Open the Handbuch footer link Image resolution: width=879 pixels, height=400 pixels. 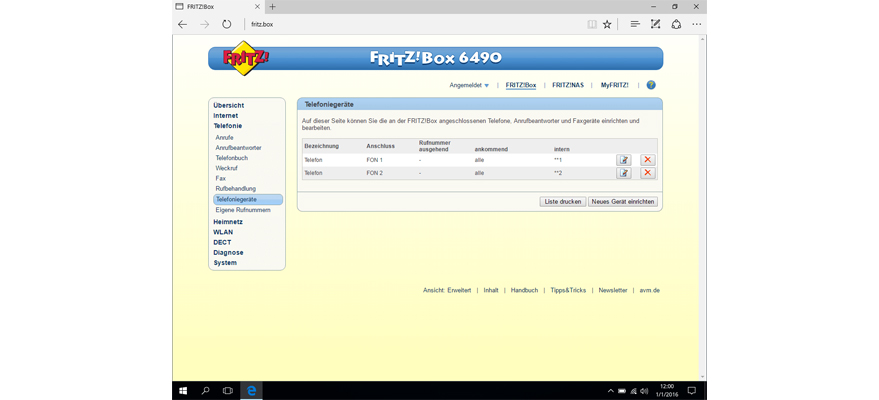pos(524,290)
